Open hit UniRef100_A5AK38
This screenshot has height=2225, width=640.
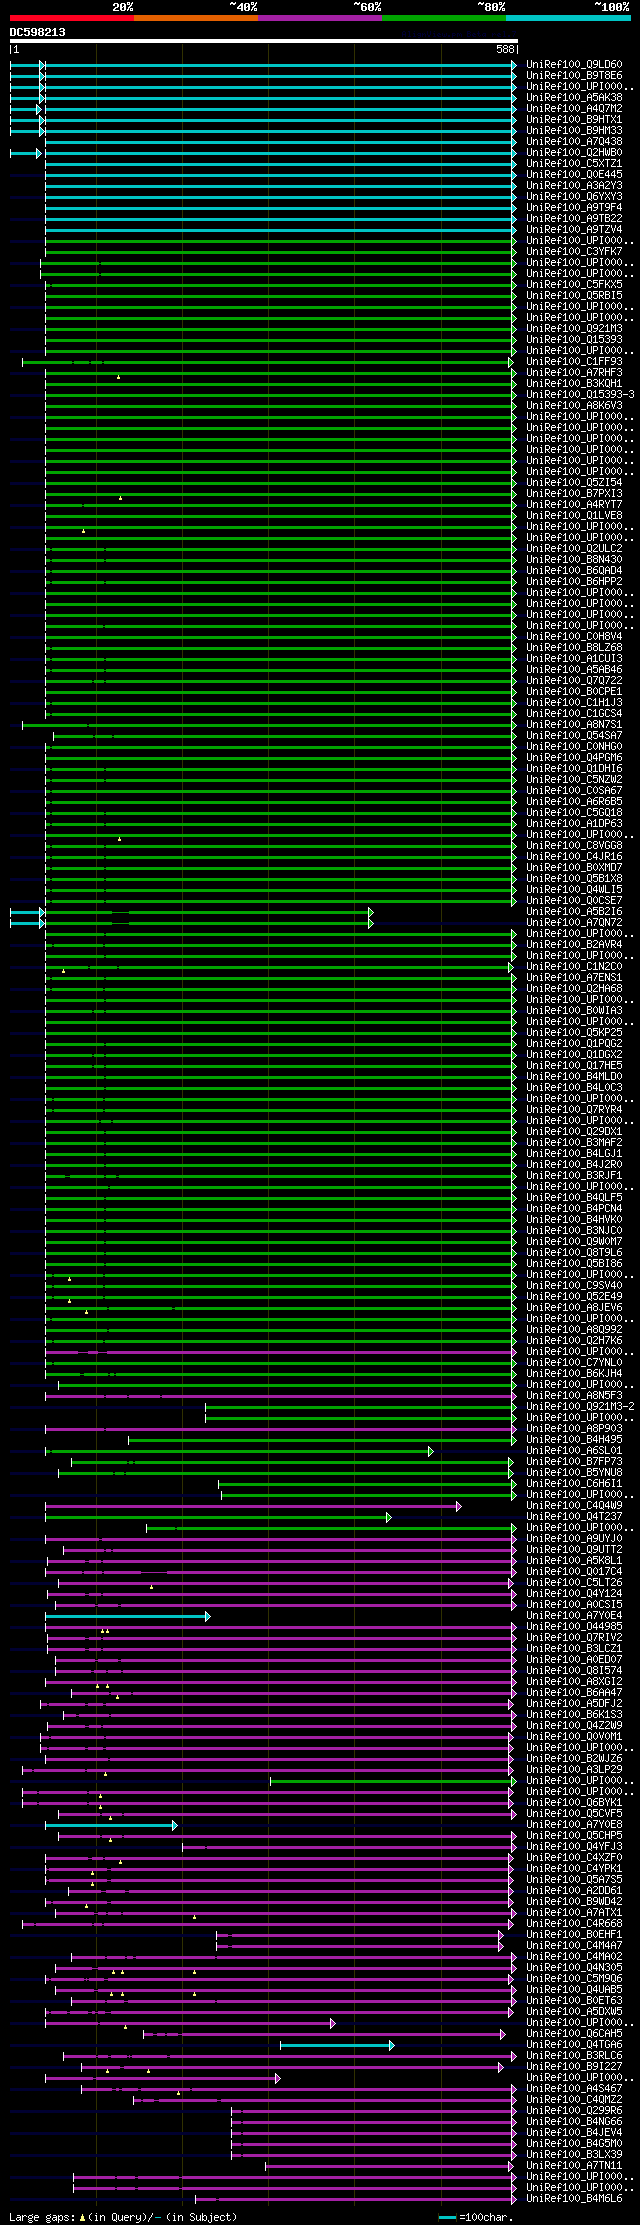click(574, 98)
